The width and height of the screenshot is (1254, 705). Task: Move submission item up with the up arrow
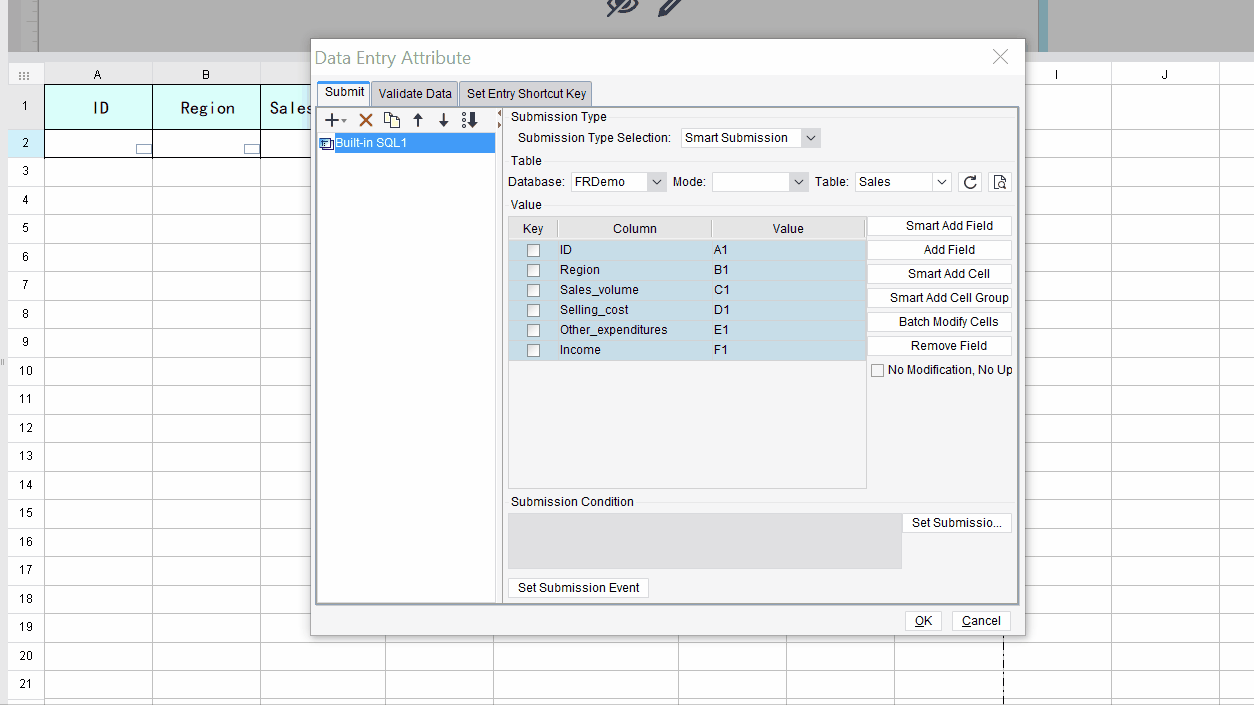418,120
